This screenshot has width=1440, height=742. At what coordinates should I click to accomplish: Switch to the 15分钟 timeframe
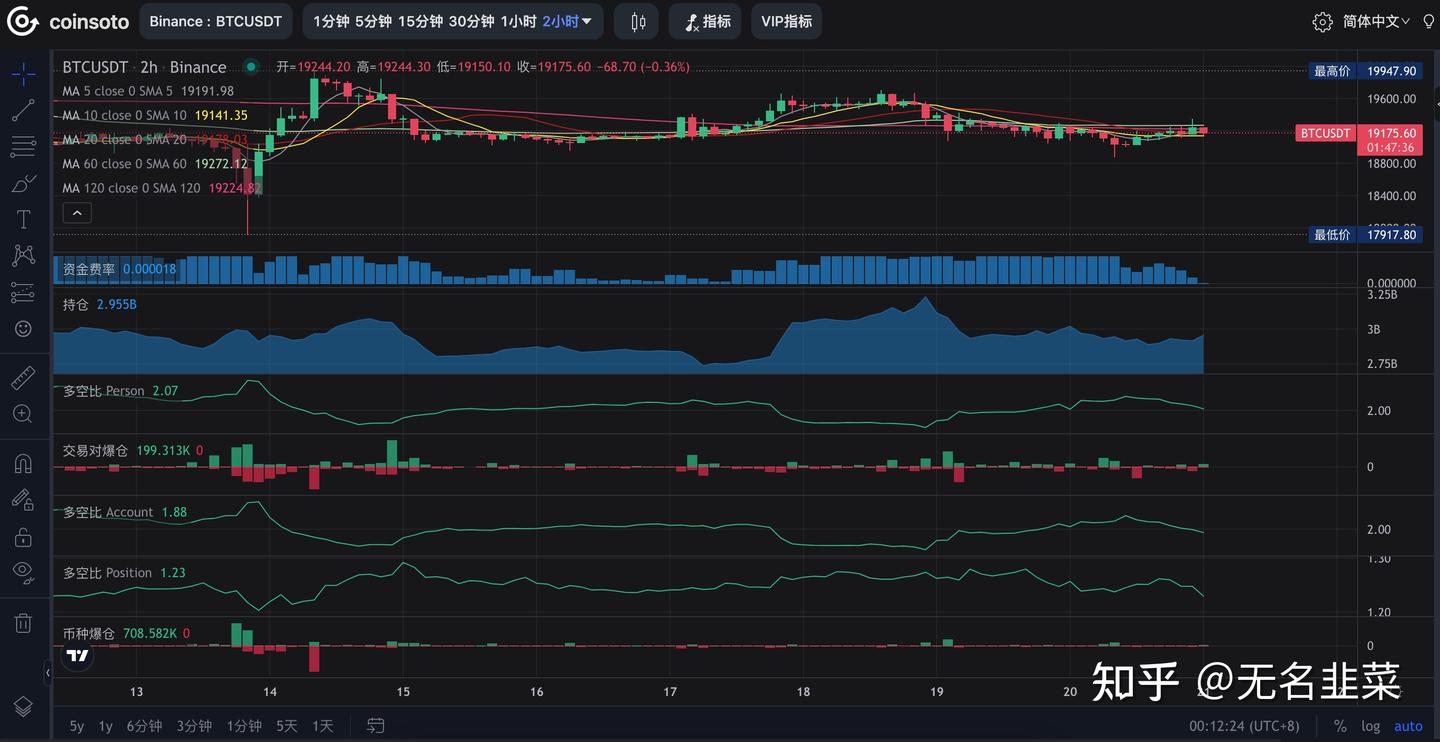click(x=419, y=21)
